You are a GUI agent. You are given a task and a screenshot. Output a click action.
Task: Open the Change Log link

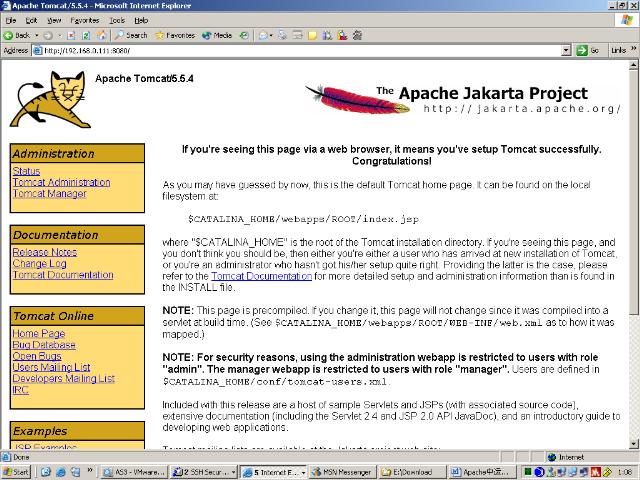40,264
